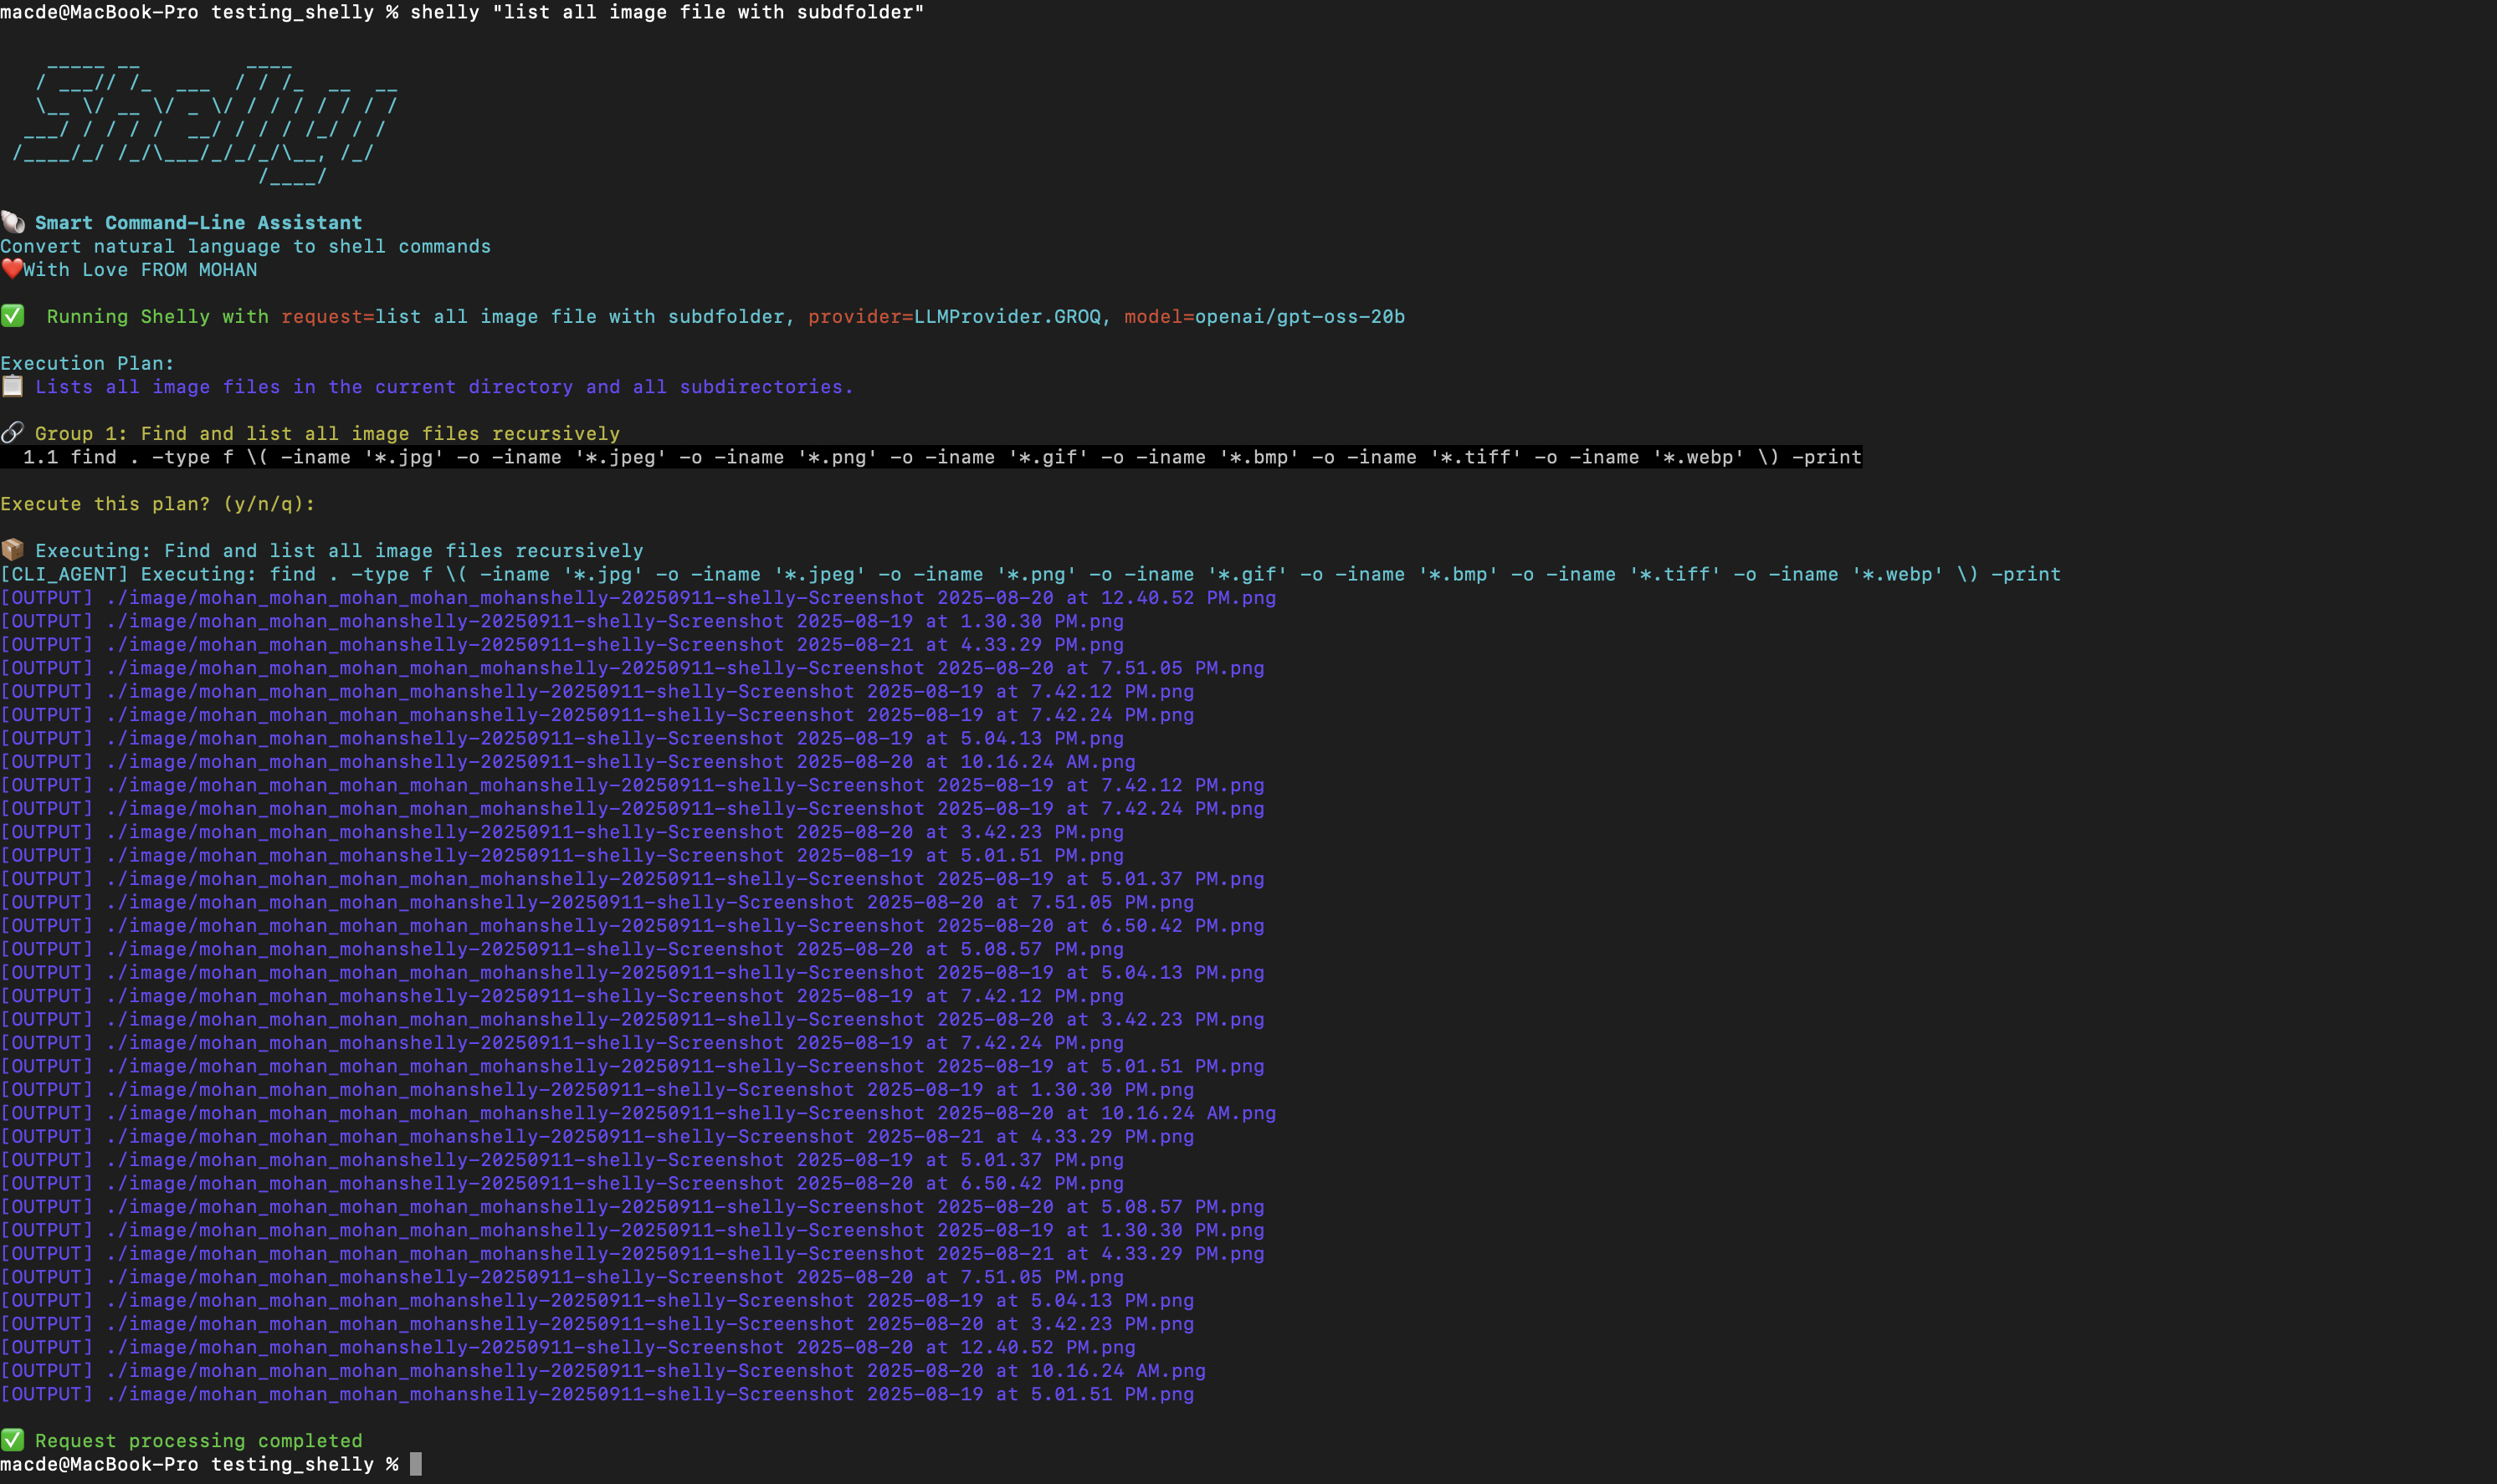Click Convert natural language to shell commands text
This screenshot has width=2497, height=1484.
coord(245,246)
